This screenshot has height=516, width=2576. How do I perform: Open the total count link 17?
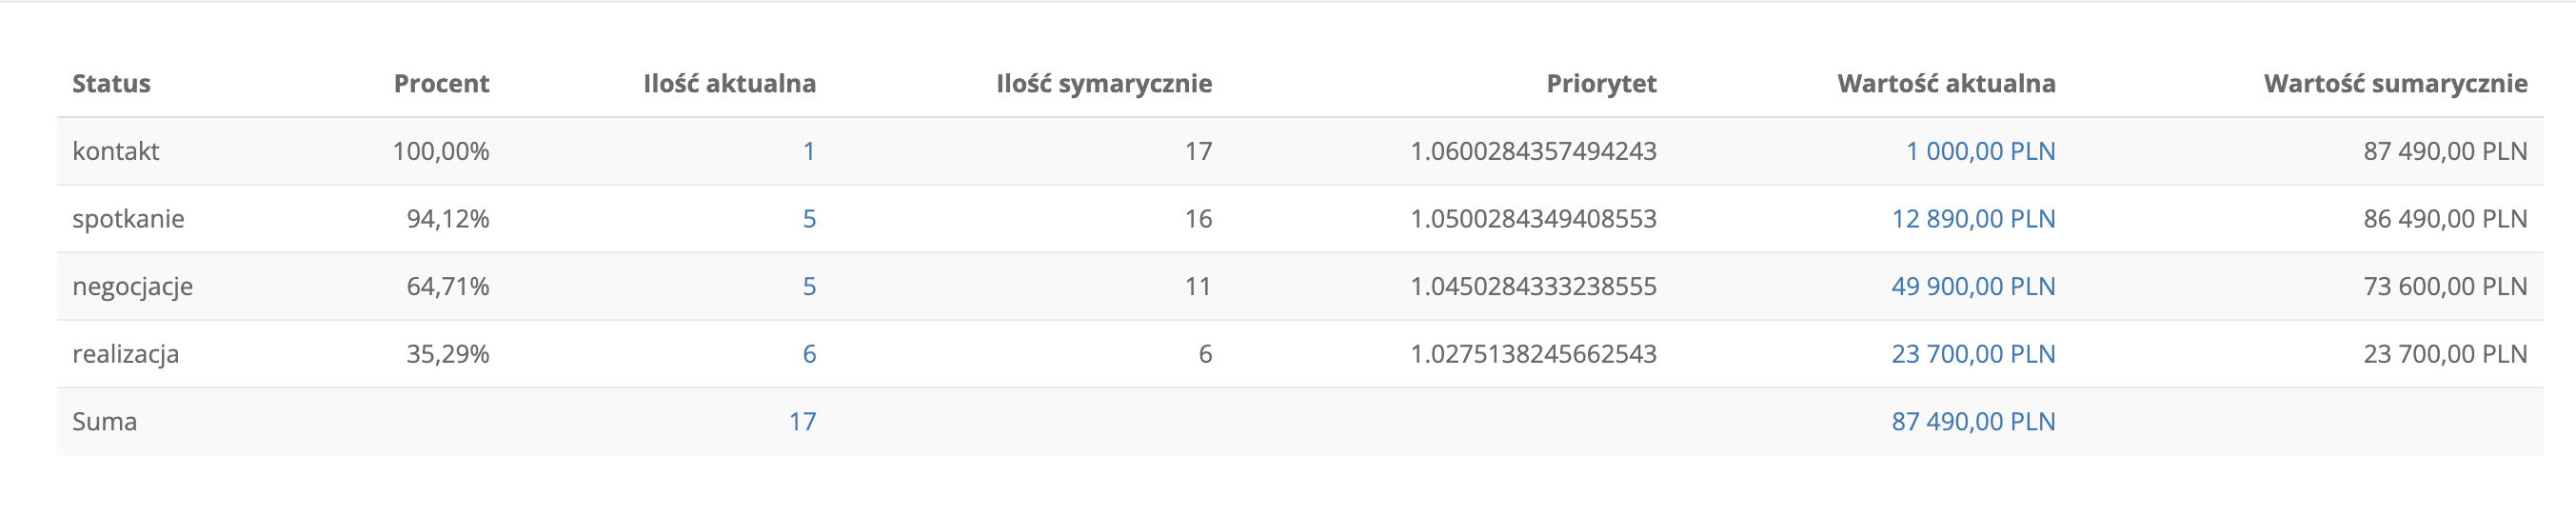802,421
